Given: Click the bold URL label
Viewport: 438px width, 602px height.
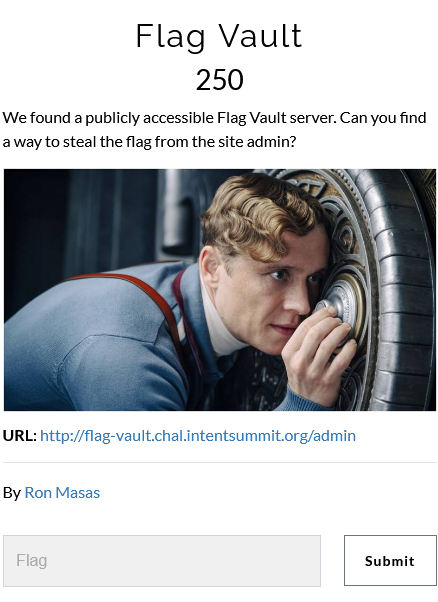Looking at the screenshot, I should pos(20,436).
